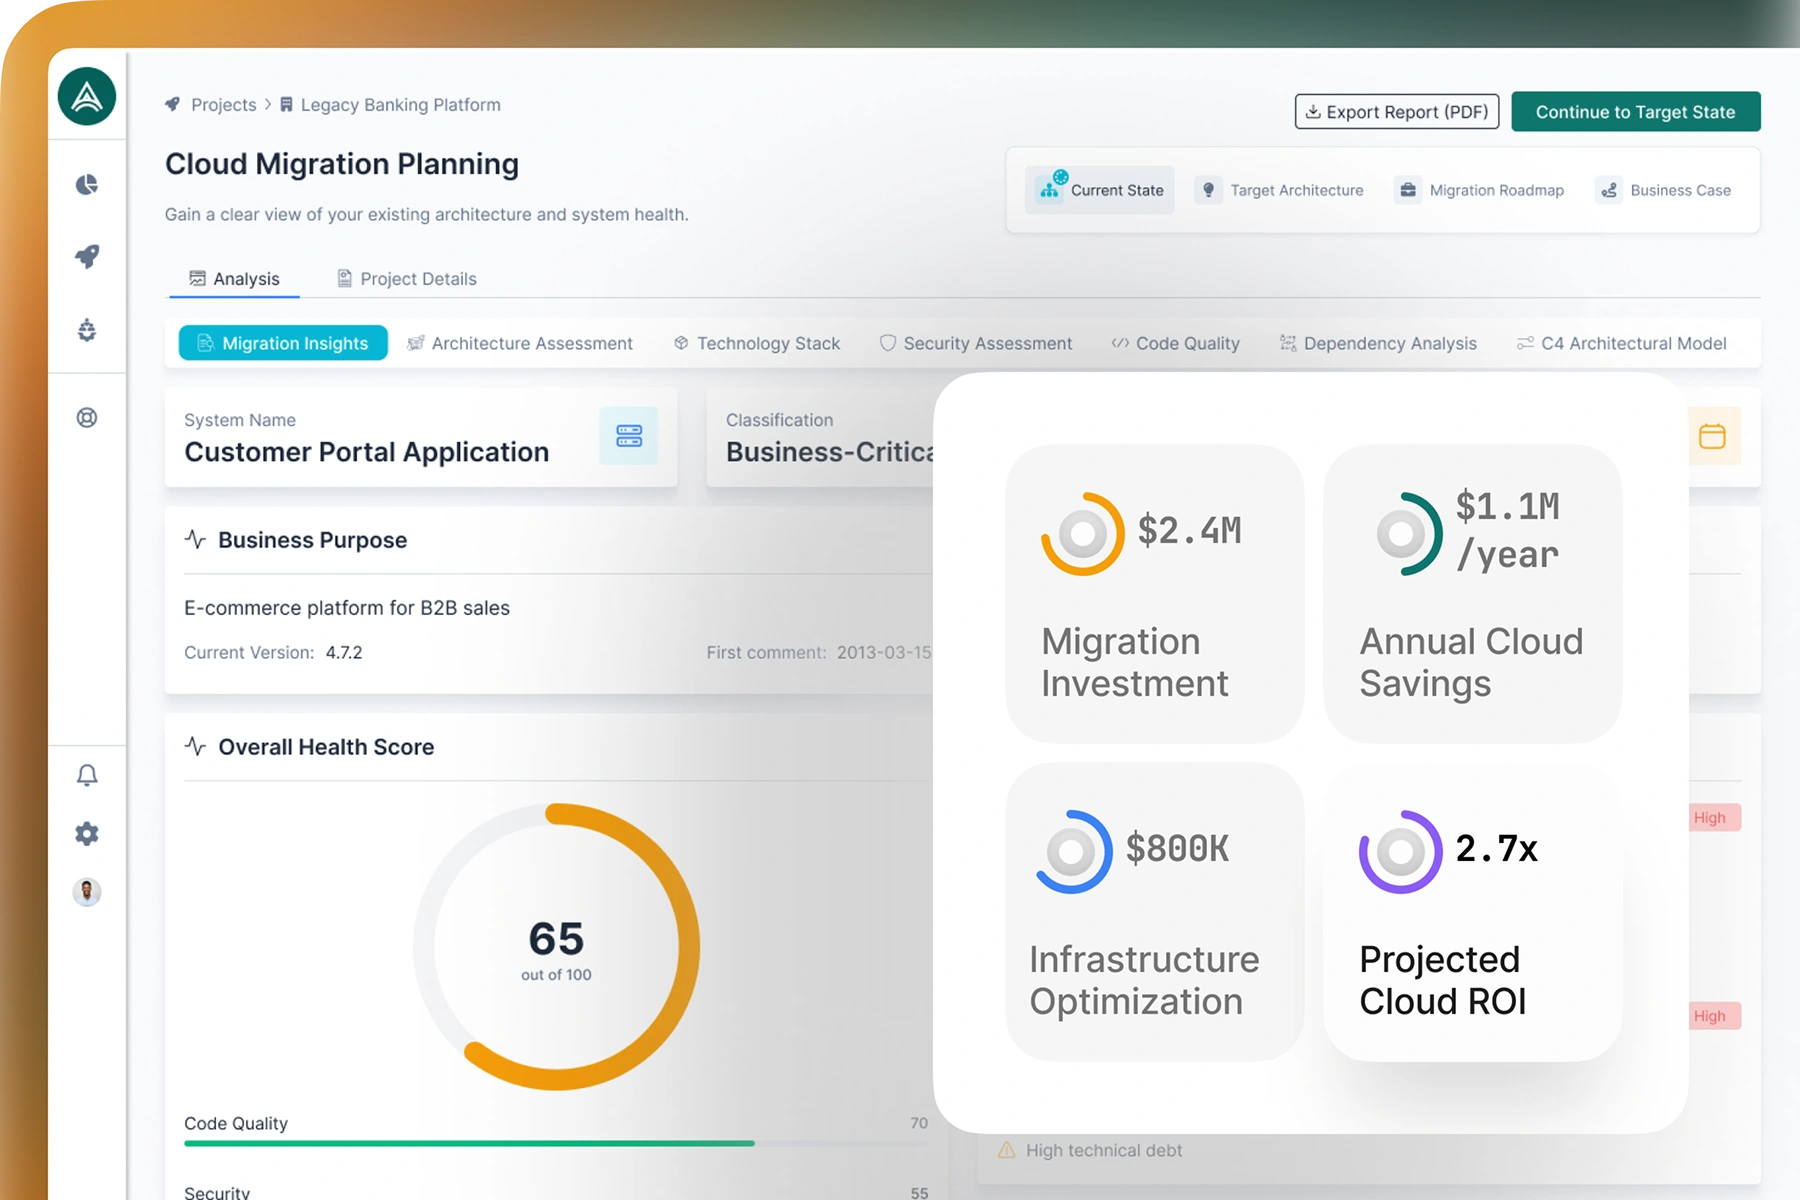Click the 'High technical debt' text

[1104, 1150]
